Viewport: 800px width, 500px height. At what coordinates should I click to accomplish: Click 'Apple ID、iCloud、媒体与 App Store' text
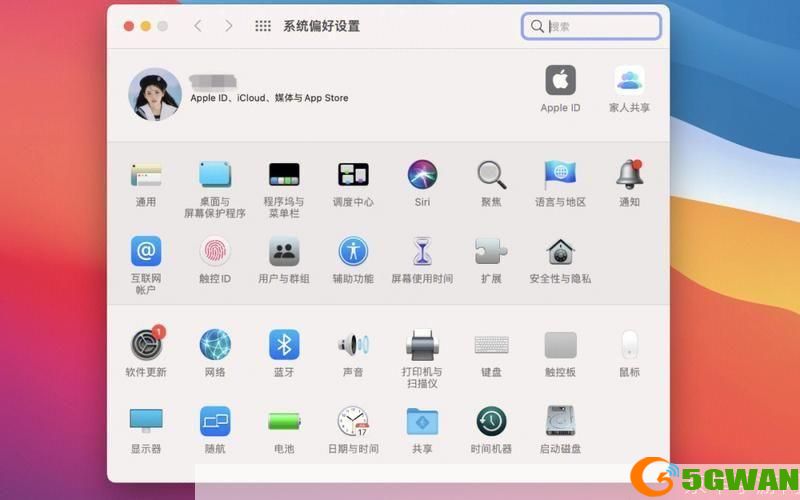point(269,98)
